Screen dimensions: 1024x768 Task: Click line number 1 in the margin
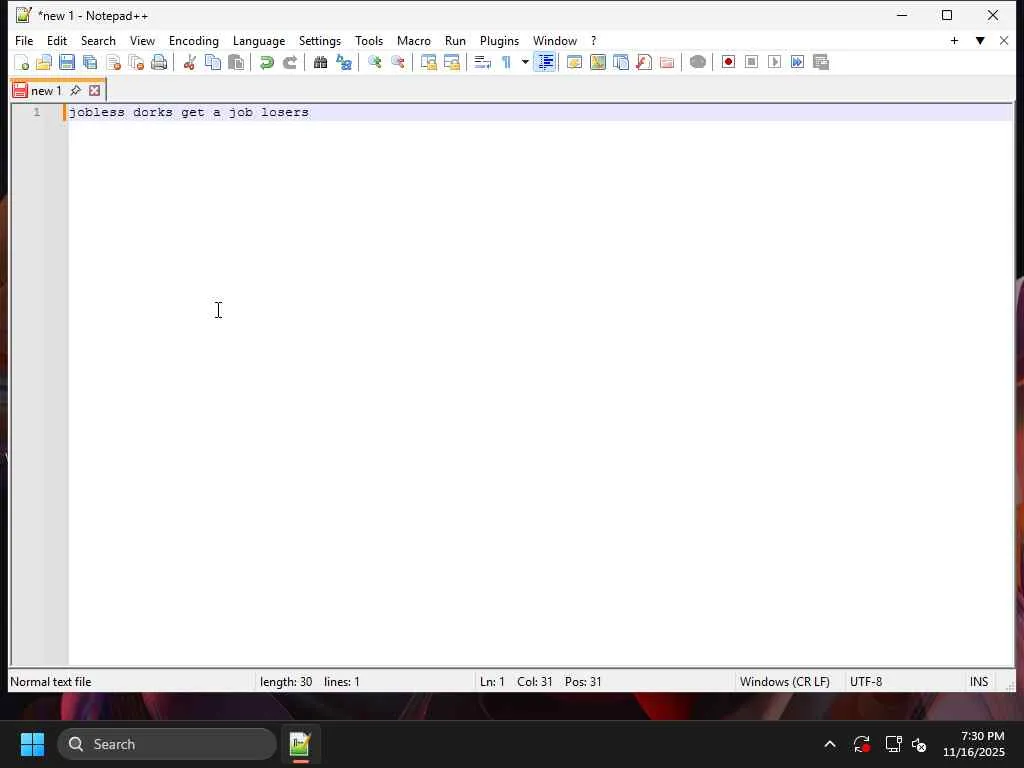click(x=37, y=112)
